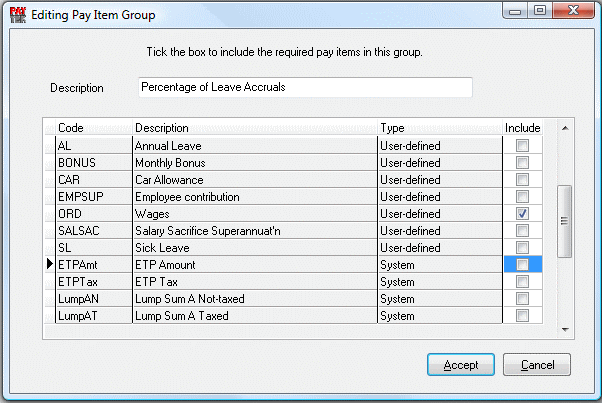
Task: Tick Include for Salary Sacrifice Superannuat'n
Action: (522, 230)
